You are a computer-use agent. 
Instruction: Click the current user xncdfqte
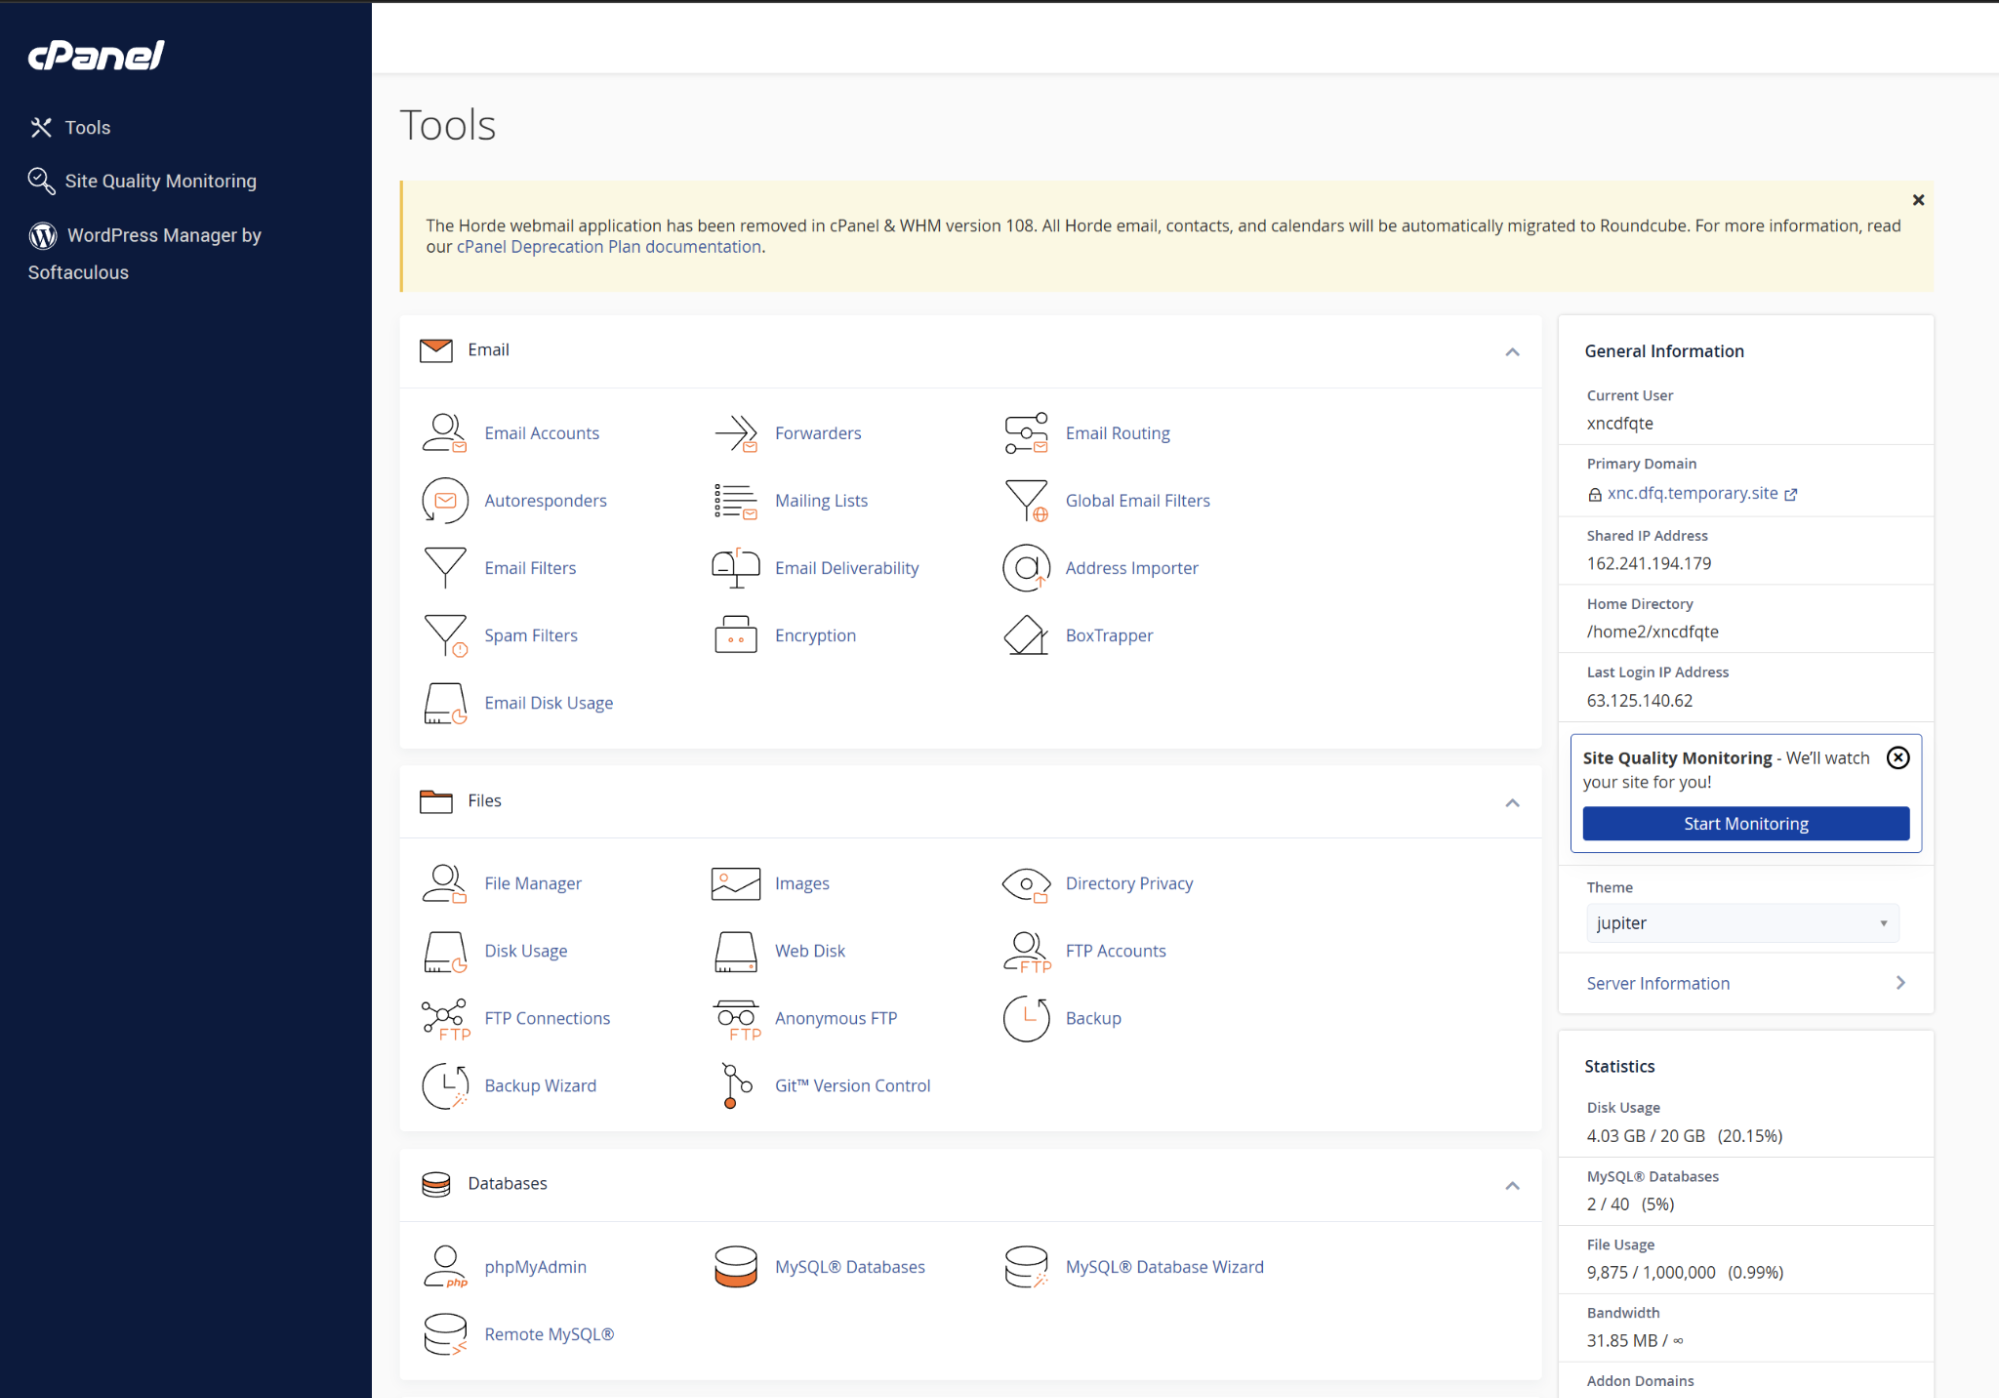[x=1619, y=424]
